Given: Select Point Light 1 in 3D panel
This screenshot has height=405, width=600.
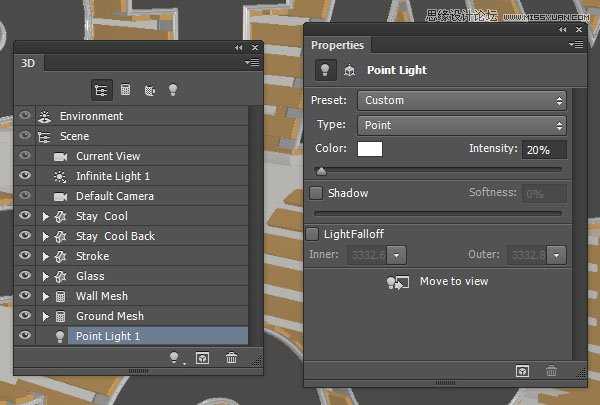Looking at the screenshot, I should (x=158, y=336).
